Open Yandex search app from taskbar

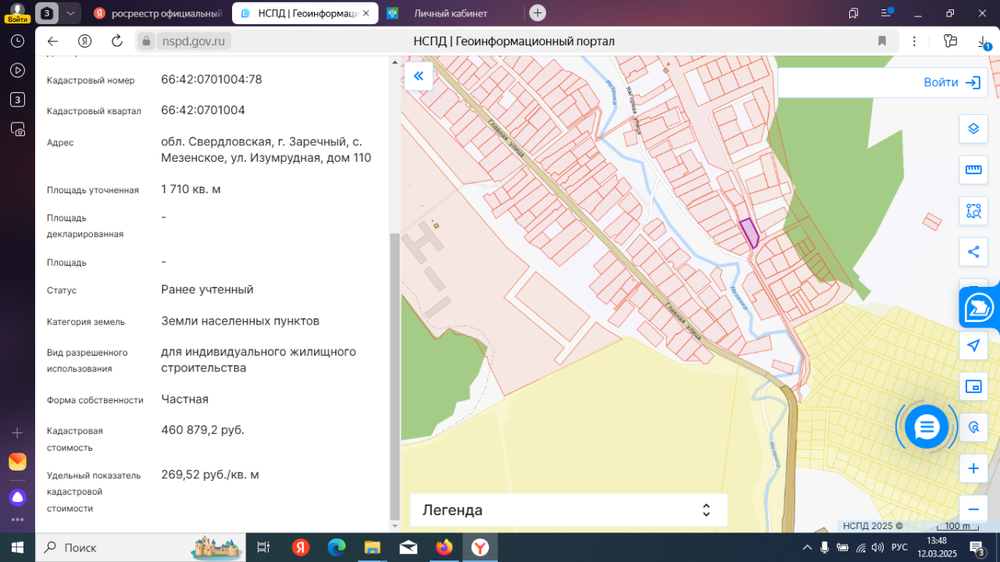point(300,547)
